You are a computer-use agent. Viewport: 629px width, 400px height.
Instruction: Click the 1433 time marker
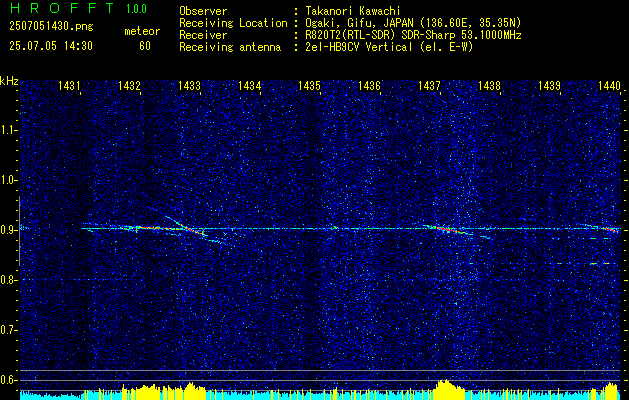189,85
